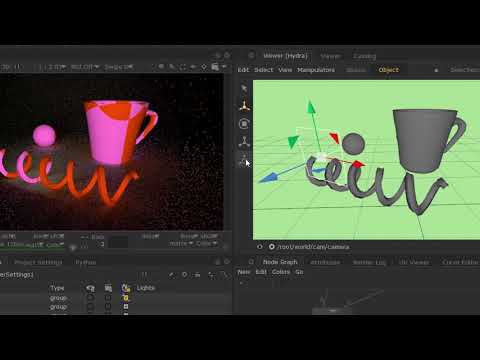The height and width of the screenshot is (360, 480).
Task: Open the matte dropdown in monitor
Action: (x=181, y=244)
